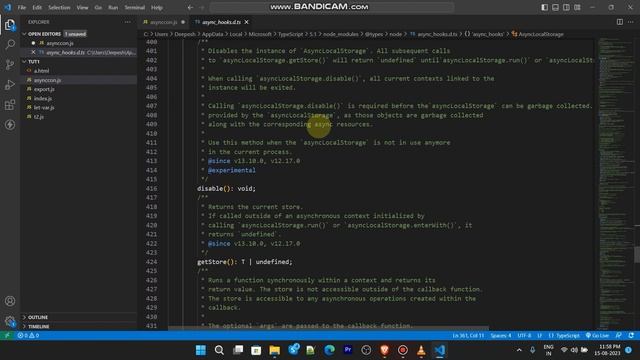Screen dimensions: 640x360
Task: Open File Explorer from taskbar
Action: point(275,350)
